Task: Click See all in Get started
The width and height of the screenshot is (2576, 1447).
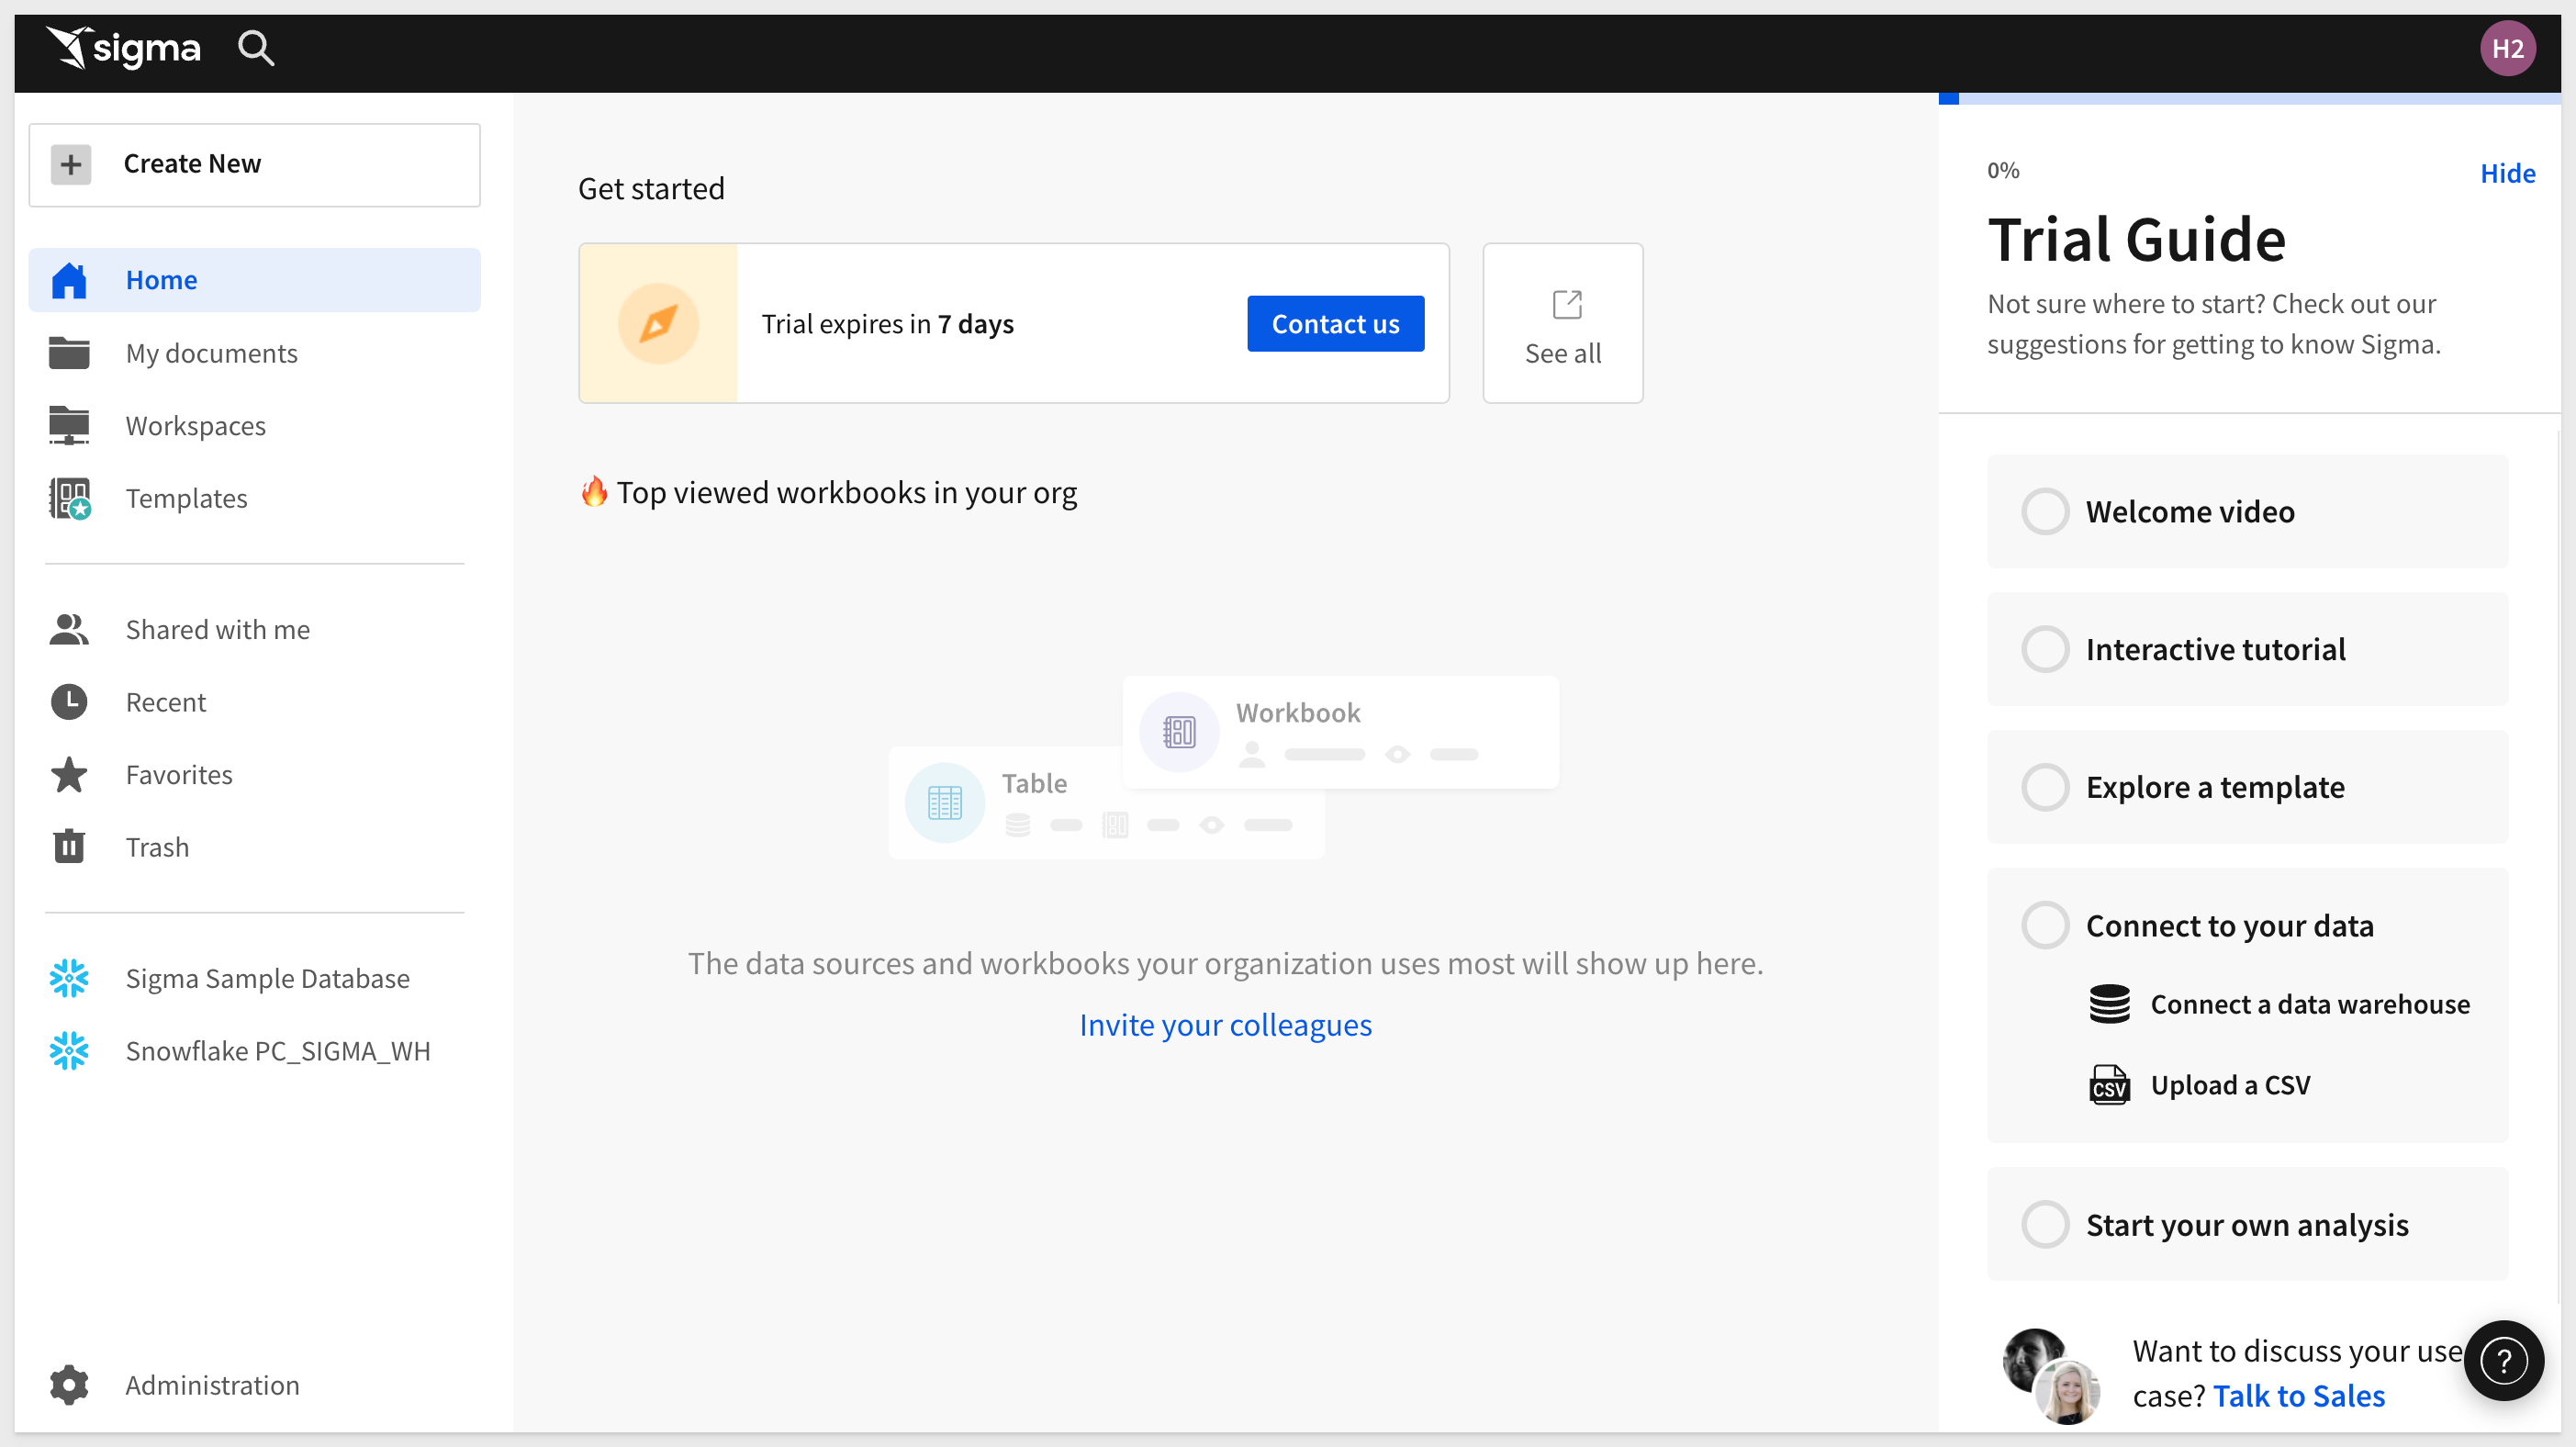Action: point(1562,323)
